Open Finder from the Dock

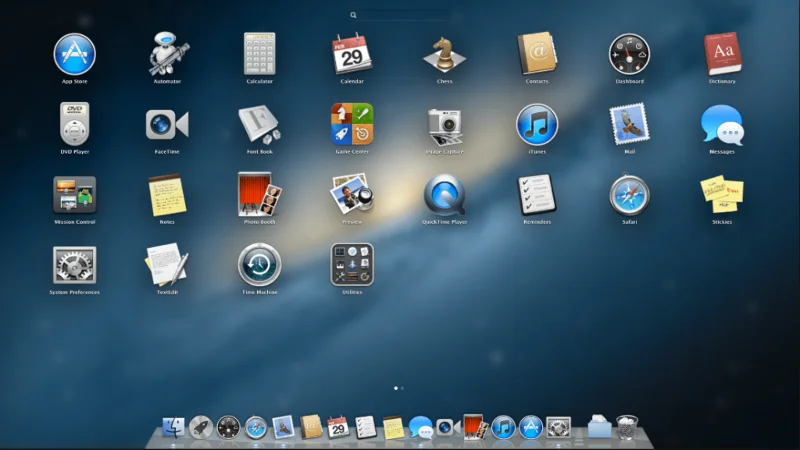173,427
